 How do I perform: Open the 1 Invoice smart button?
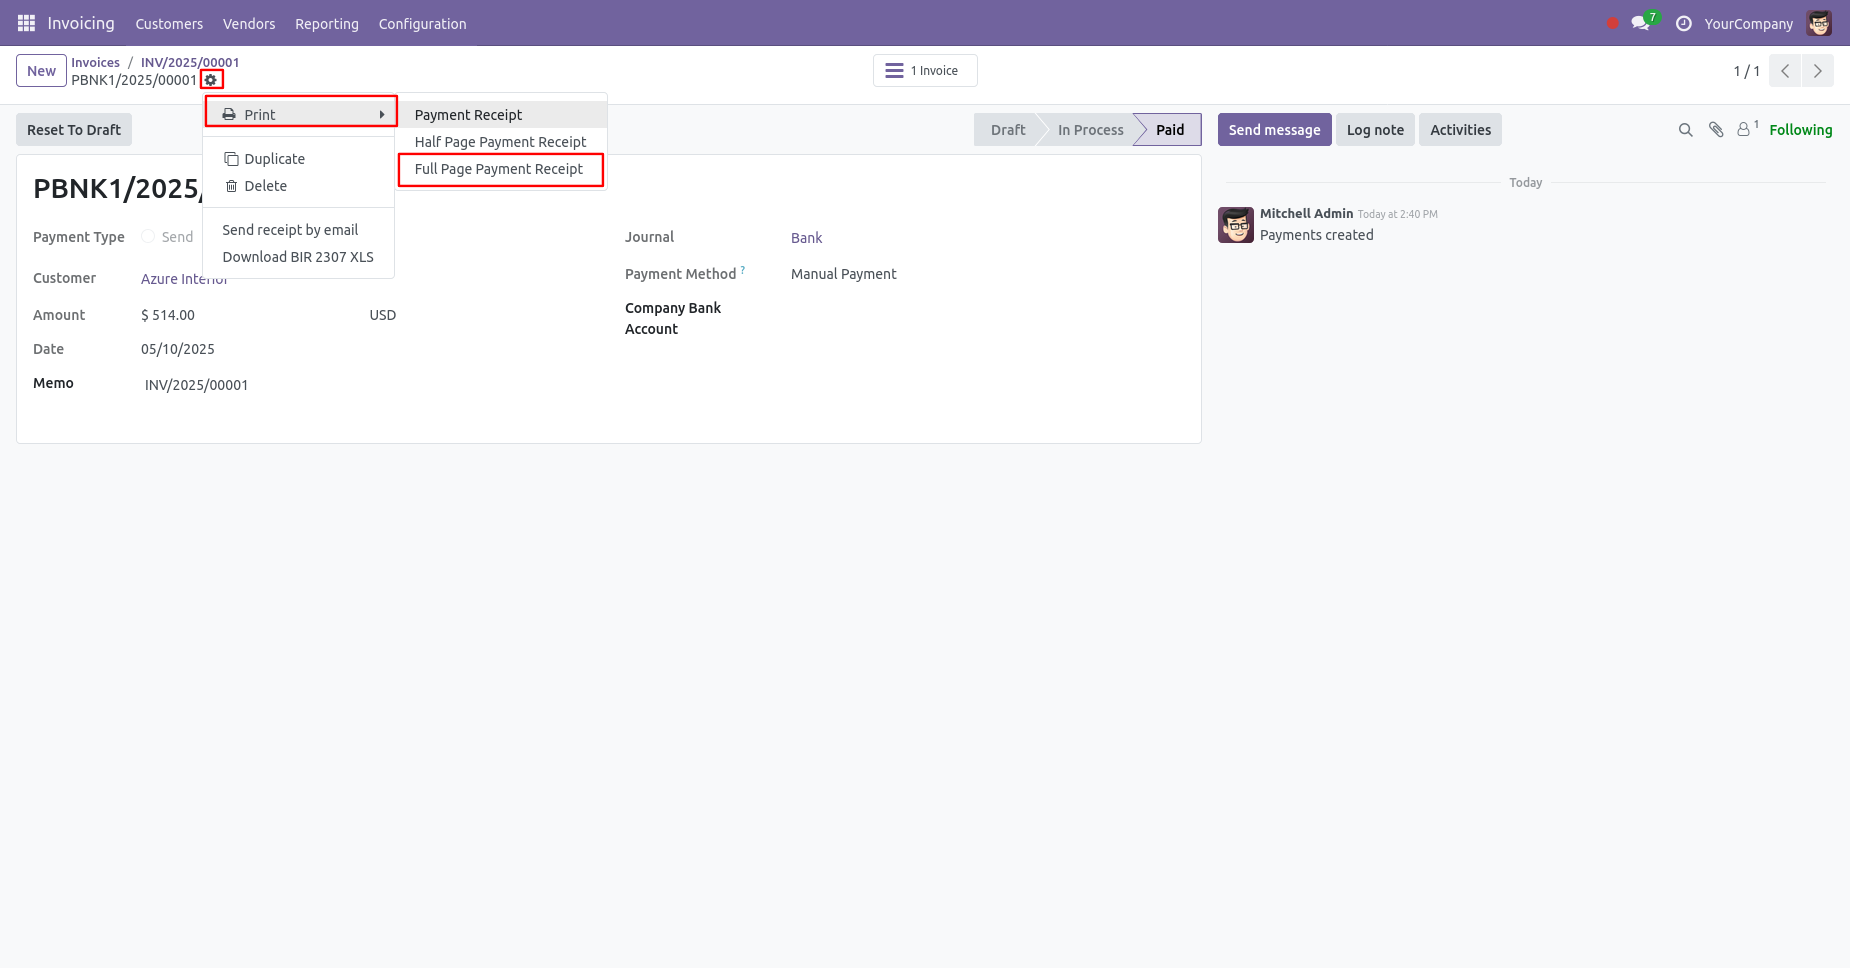click(x=925, y=71)
